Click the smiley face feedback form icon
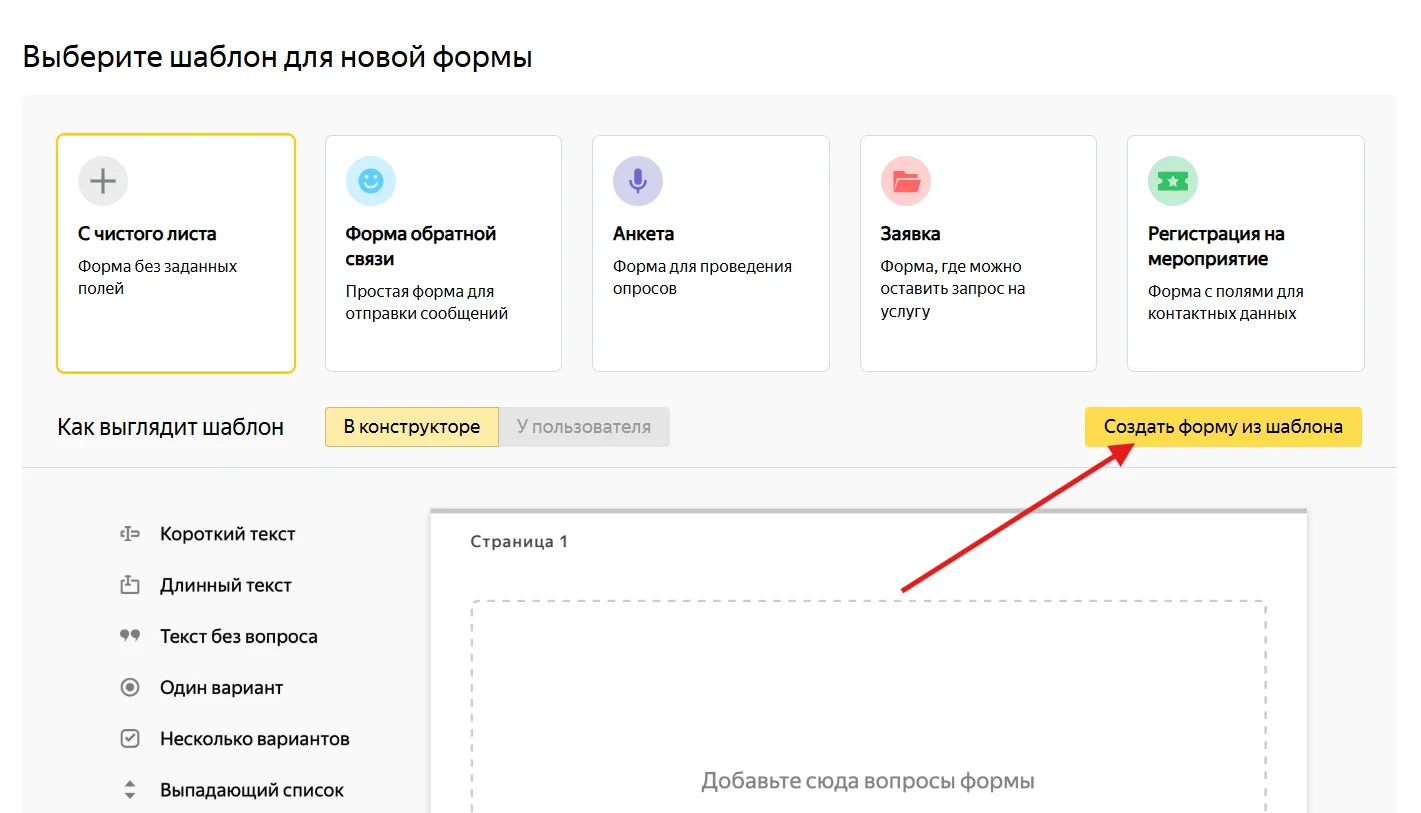Viewport: 1421px width, 813px height. click(371, 181)
